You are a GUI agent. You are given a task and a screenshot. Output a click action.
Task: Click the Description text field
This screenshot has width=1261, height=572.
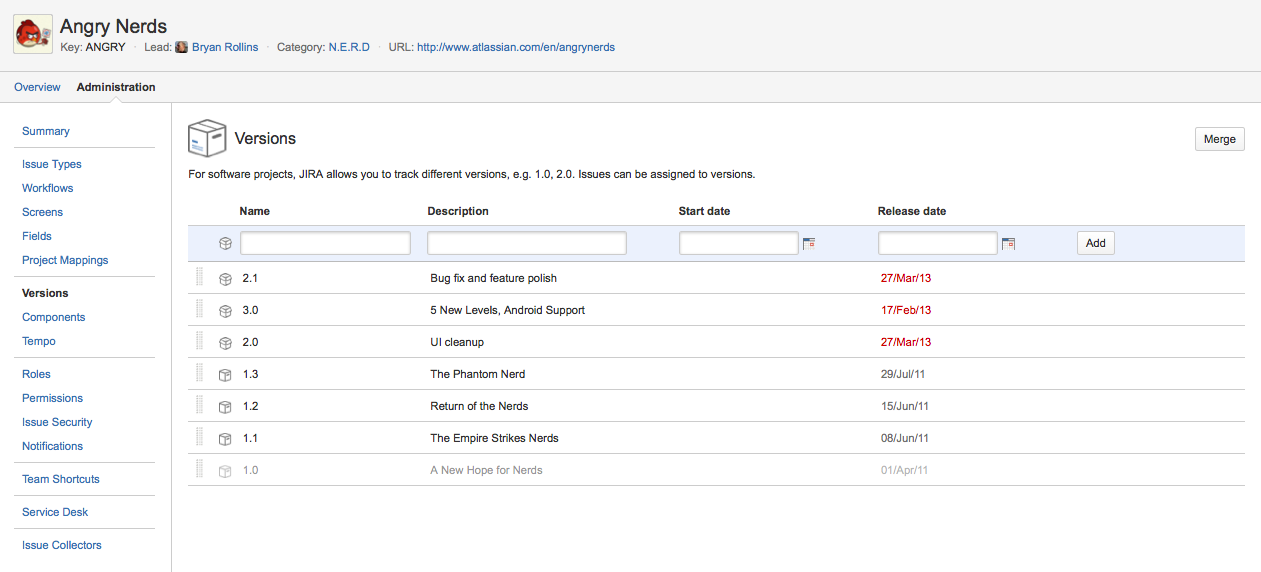click(526, 243)
